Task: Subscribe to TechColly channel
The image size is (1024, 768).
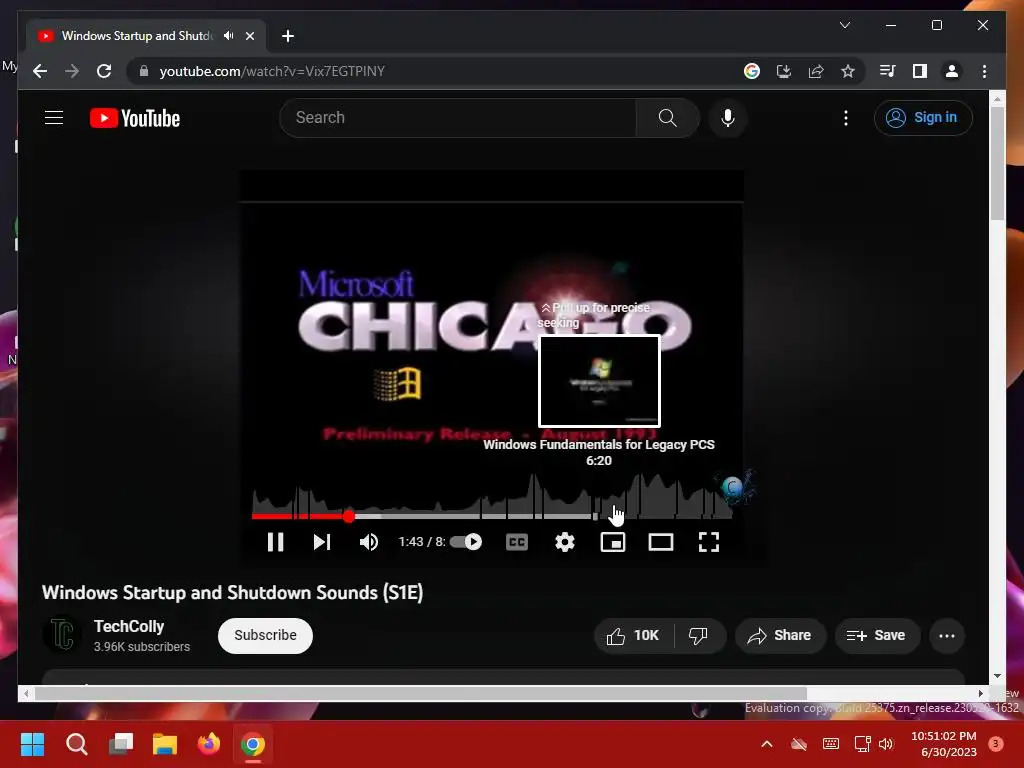Action: (265, 635)
